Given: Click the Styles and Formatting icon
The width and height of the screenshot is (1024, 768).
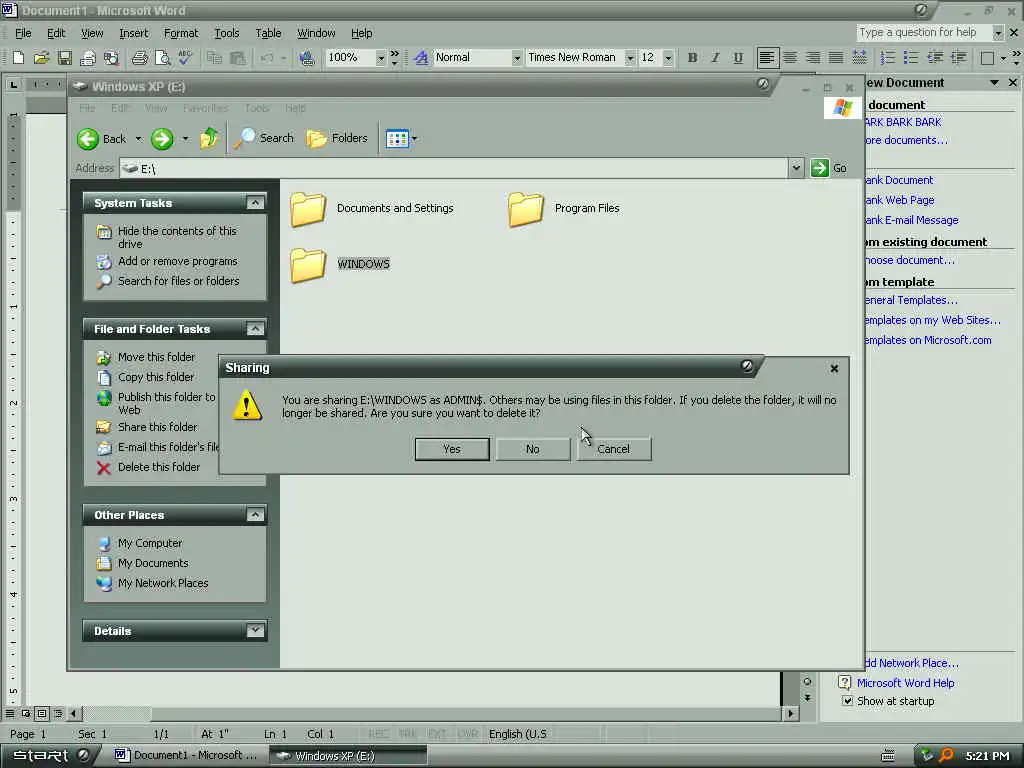Looking at the screenshot, I should [421, 57].
